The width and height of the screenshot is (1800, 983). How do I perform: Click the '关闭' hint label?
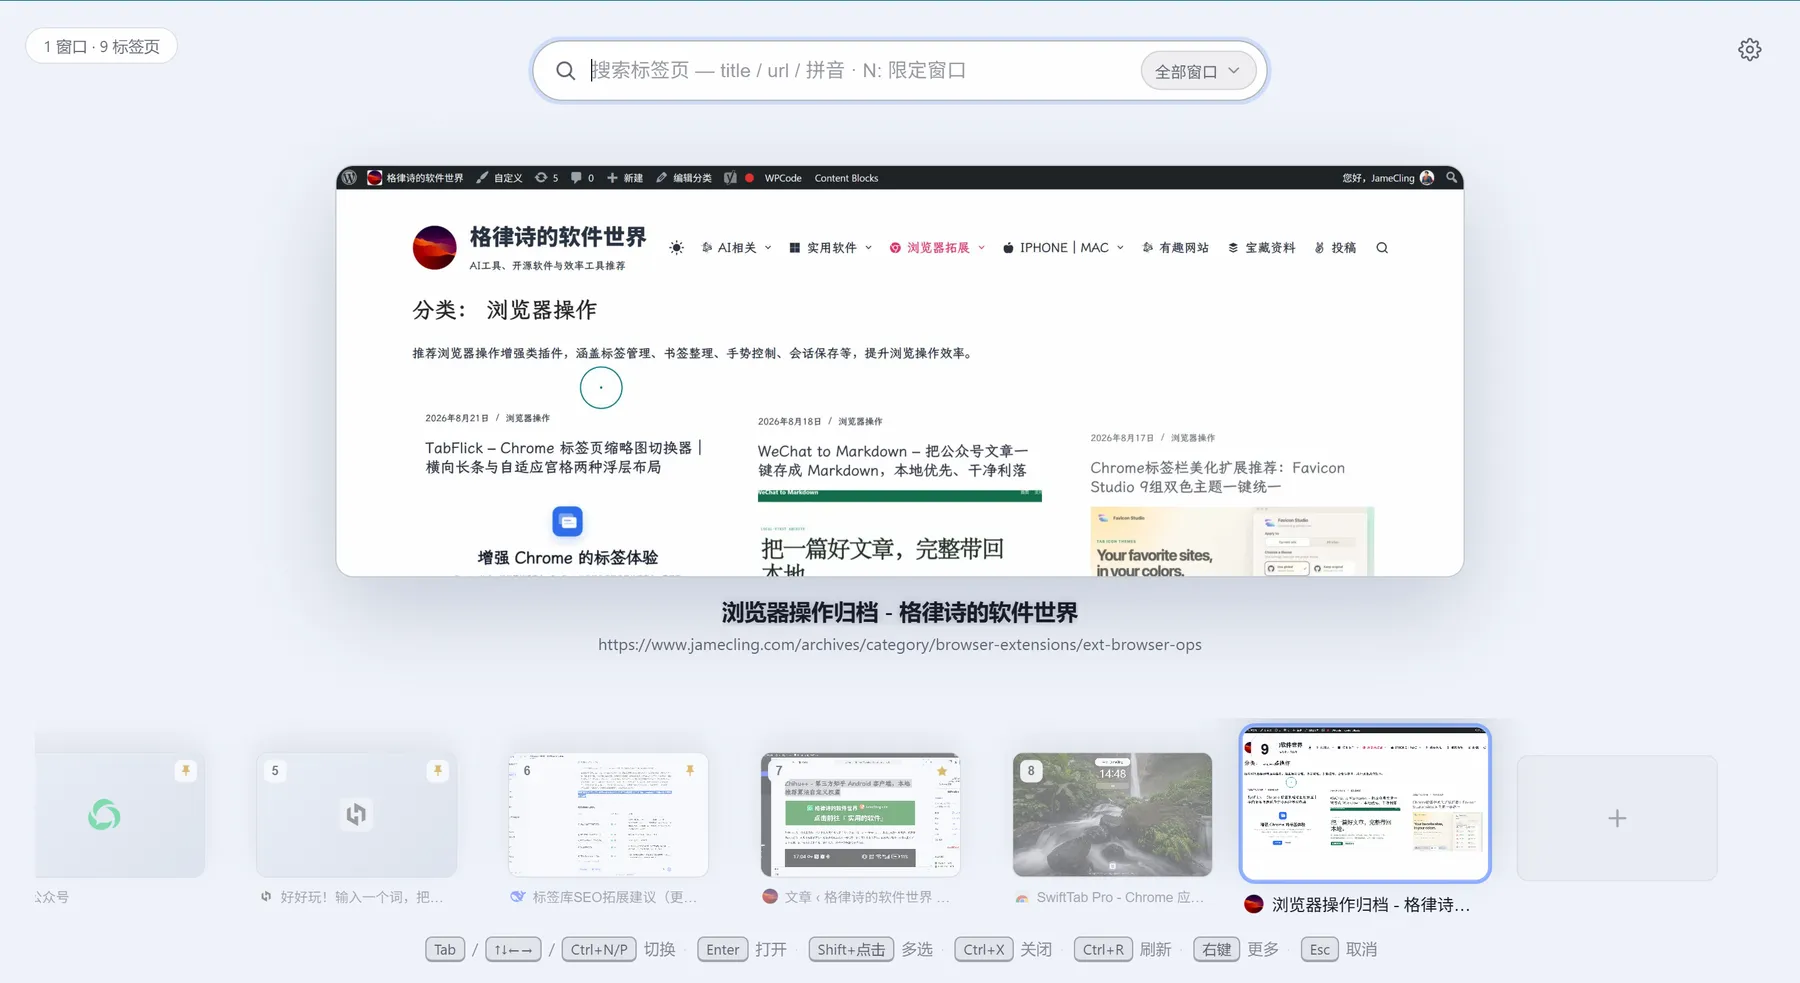(x=1036, y=950)
